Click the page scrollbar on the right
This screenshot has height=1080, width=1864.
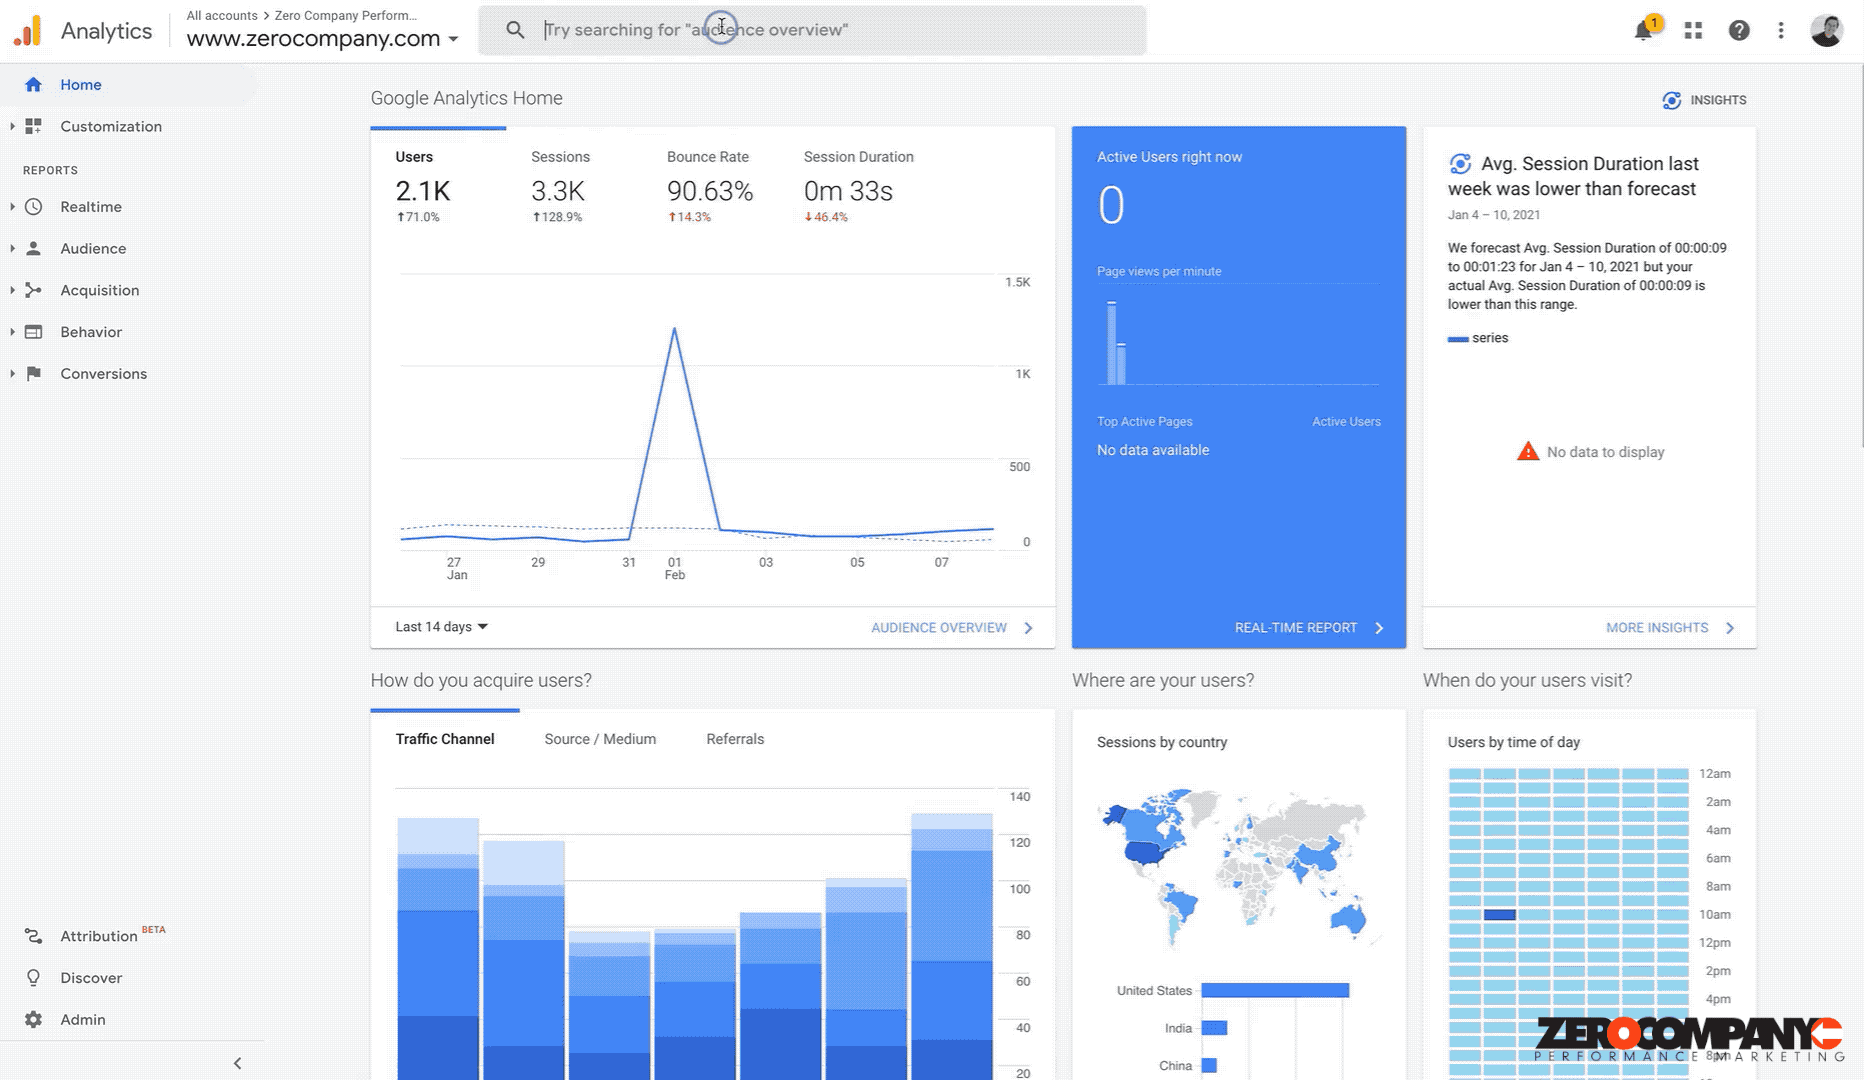pyautogui.click(x=1861, y=255)
